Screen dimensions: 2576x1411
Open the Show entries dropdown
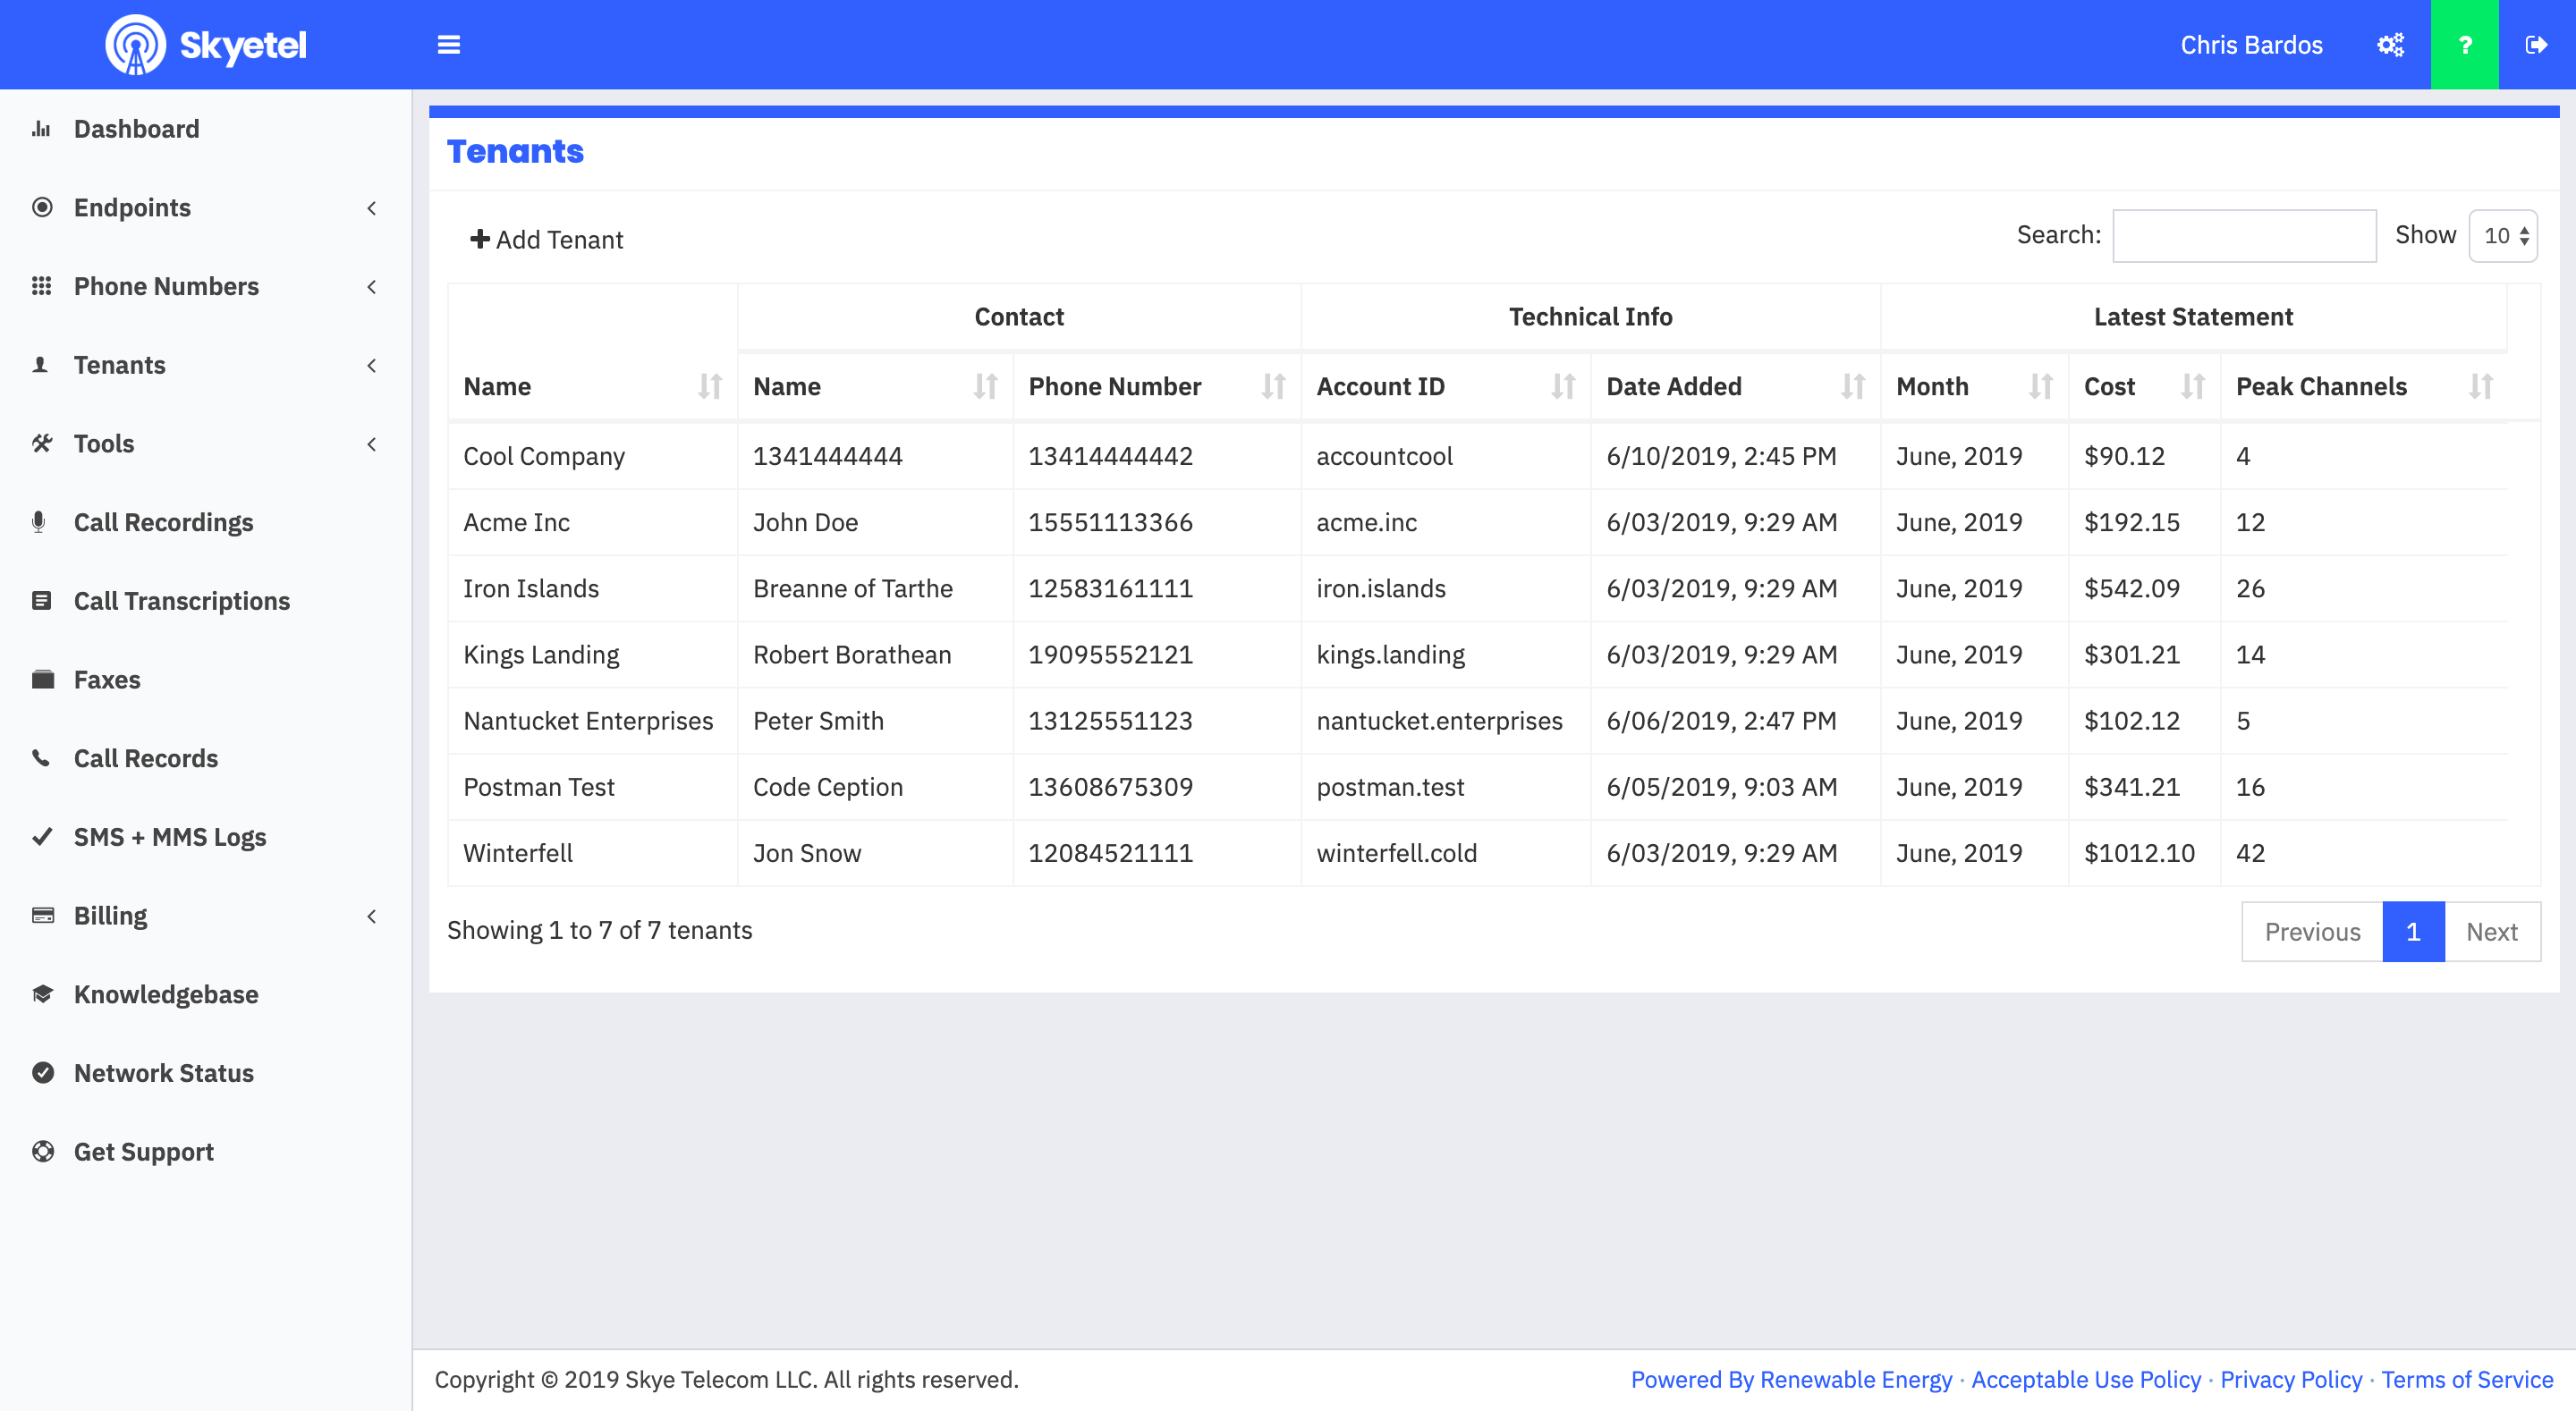click(2503, 236)
